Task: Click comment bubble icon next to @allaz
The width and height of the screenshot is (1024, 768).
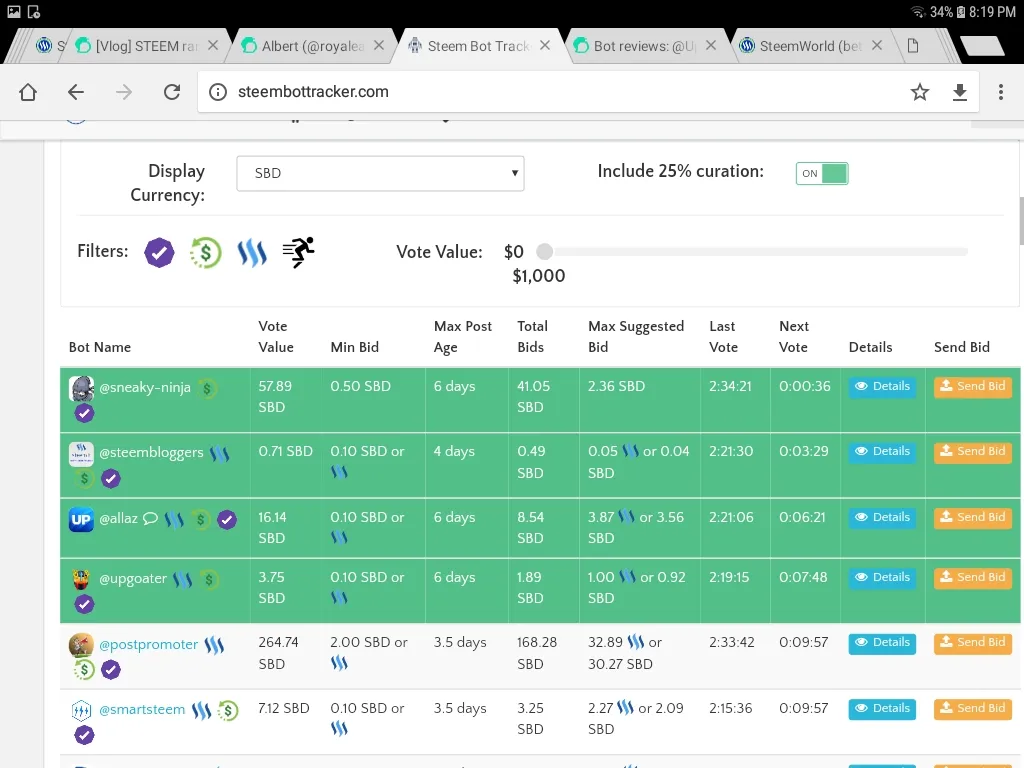Action: coord(150,519)
